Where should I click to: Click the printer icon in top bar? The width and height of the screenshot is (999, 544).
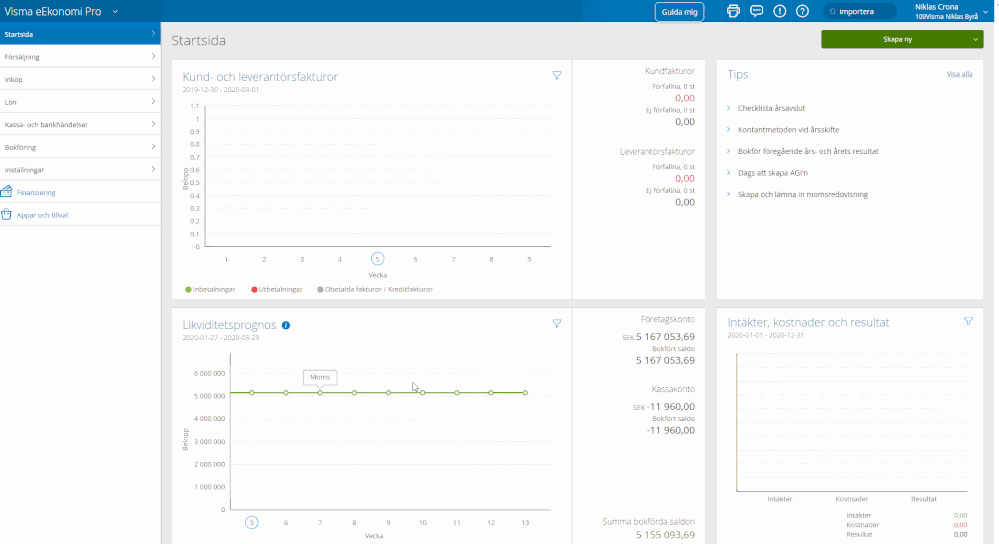(x=733, y=11)
